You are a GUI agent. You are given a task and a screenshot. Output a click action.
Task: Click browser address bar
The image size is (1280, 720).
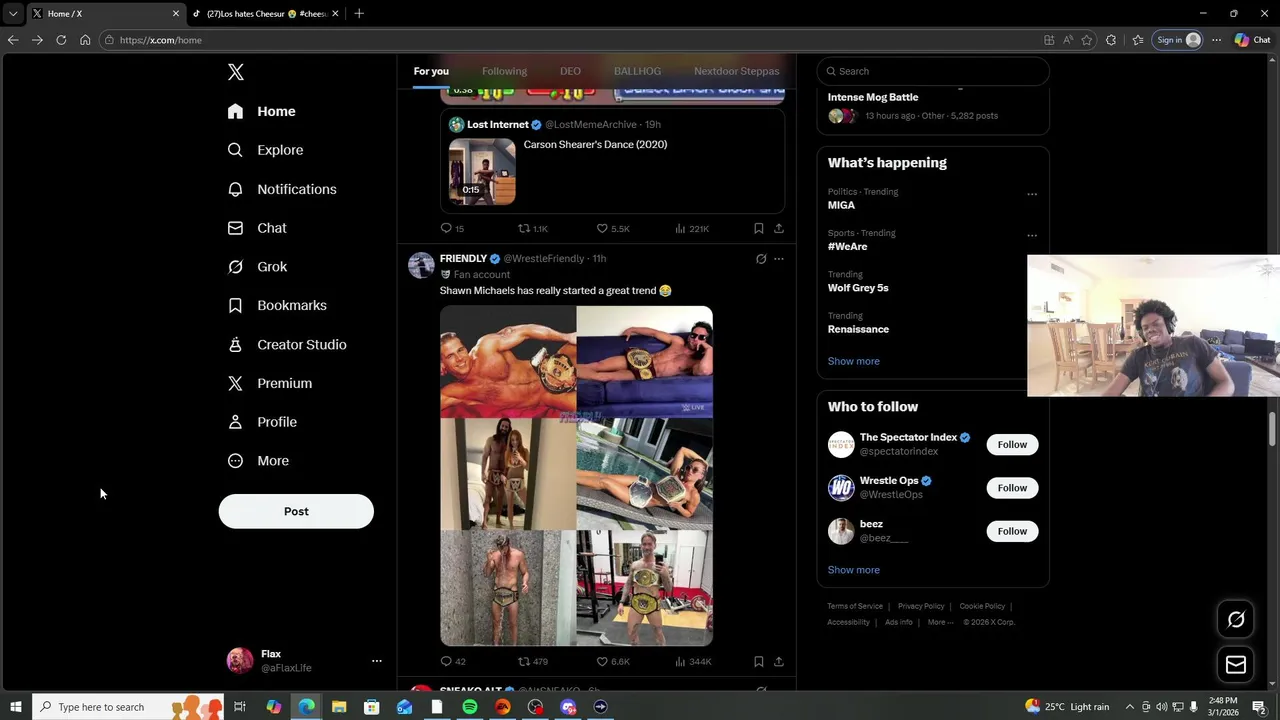(570, 40)
